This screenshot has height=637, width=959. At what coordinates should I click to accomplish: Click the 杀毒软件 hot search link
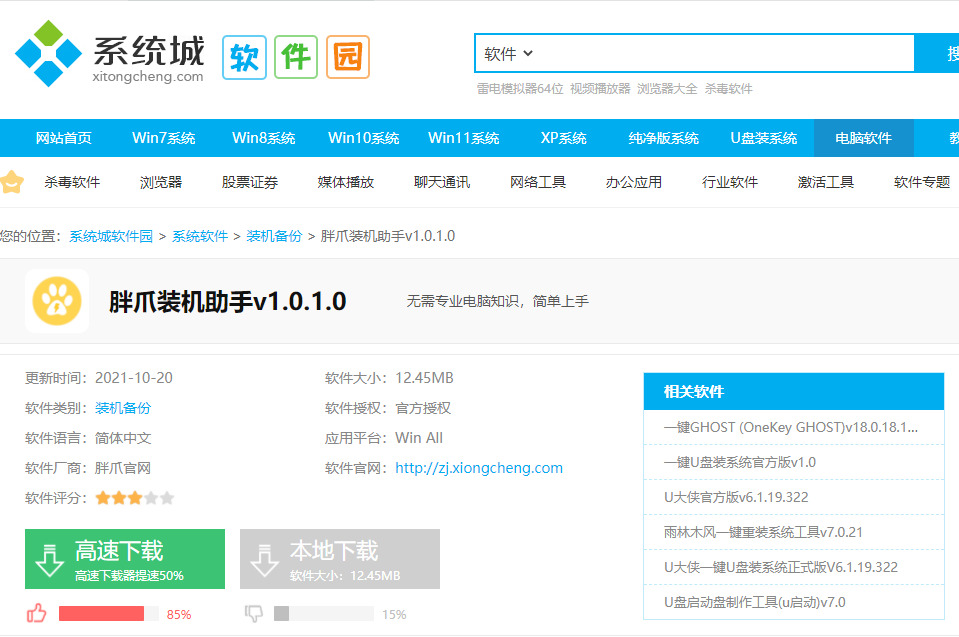coord(728,89)
